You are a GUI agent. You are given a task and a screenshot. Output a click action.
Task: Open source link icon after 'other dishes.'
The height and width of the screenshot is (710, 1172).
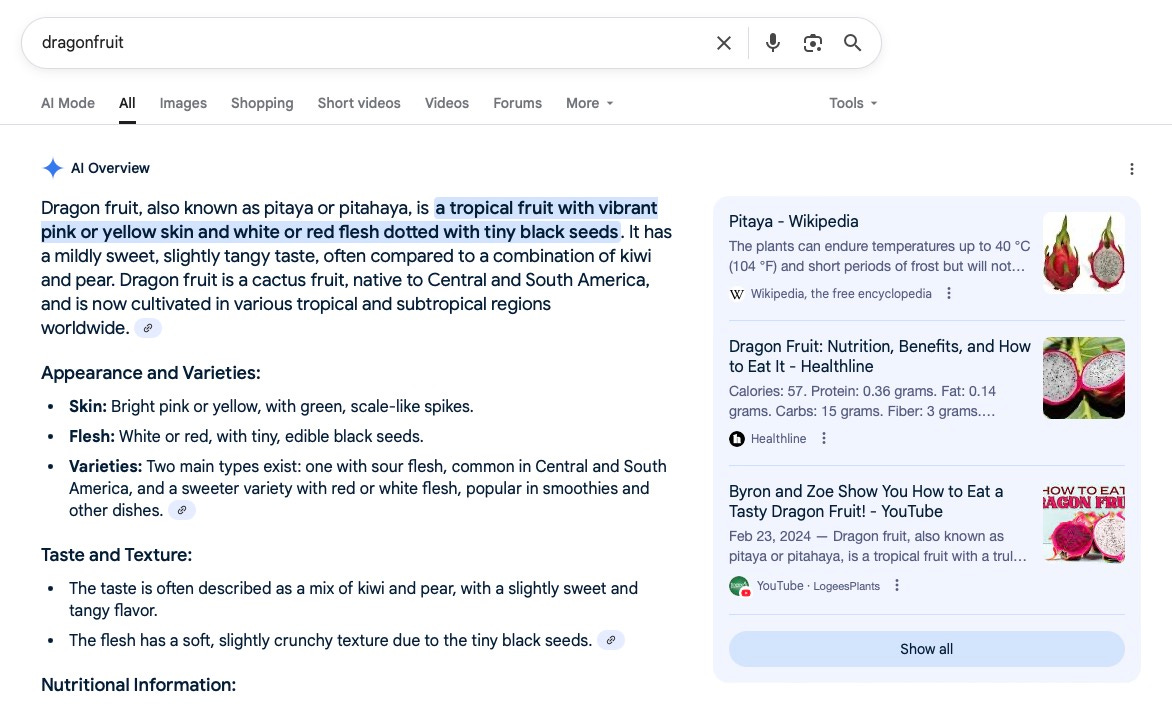pyautogui.click(x=182, y=510)
